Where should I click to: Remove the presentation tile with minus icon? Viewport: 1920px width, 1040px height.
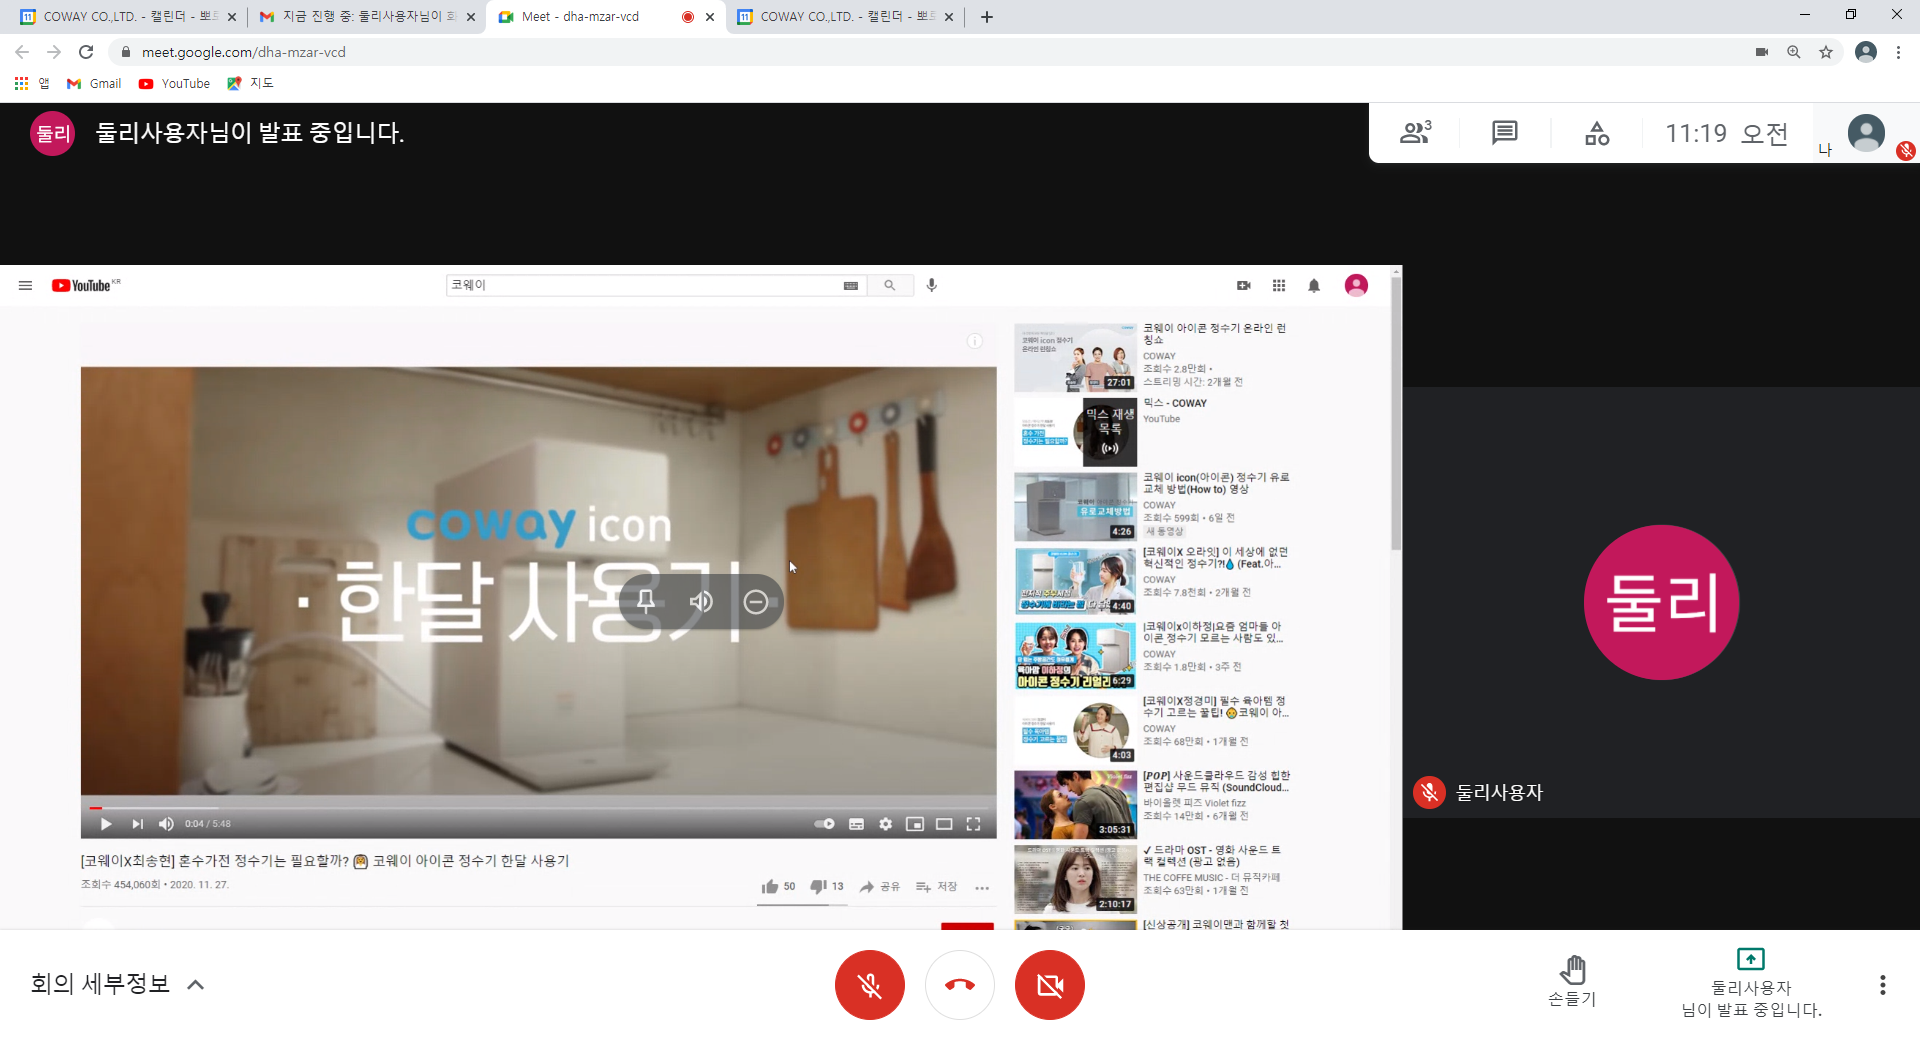coord(756,601)
